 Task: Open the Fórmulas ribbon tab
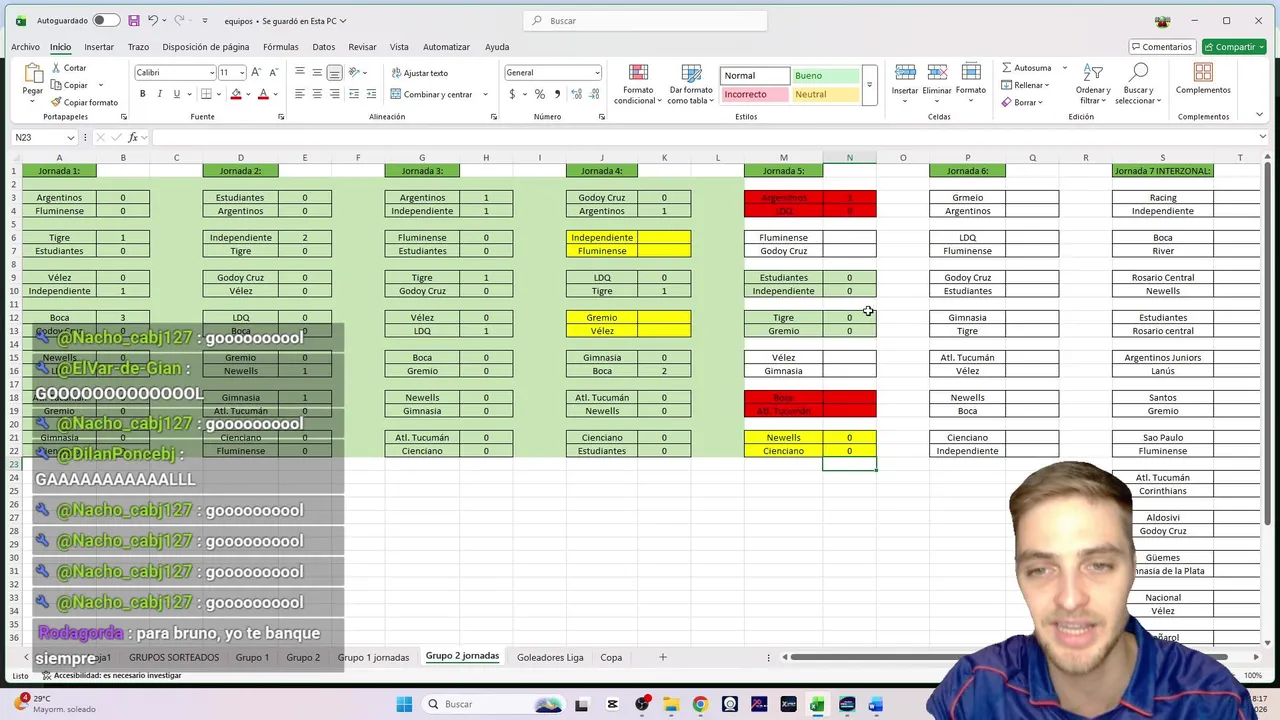(281, 47)
